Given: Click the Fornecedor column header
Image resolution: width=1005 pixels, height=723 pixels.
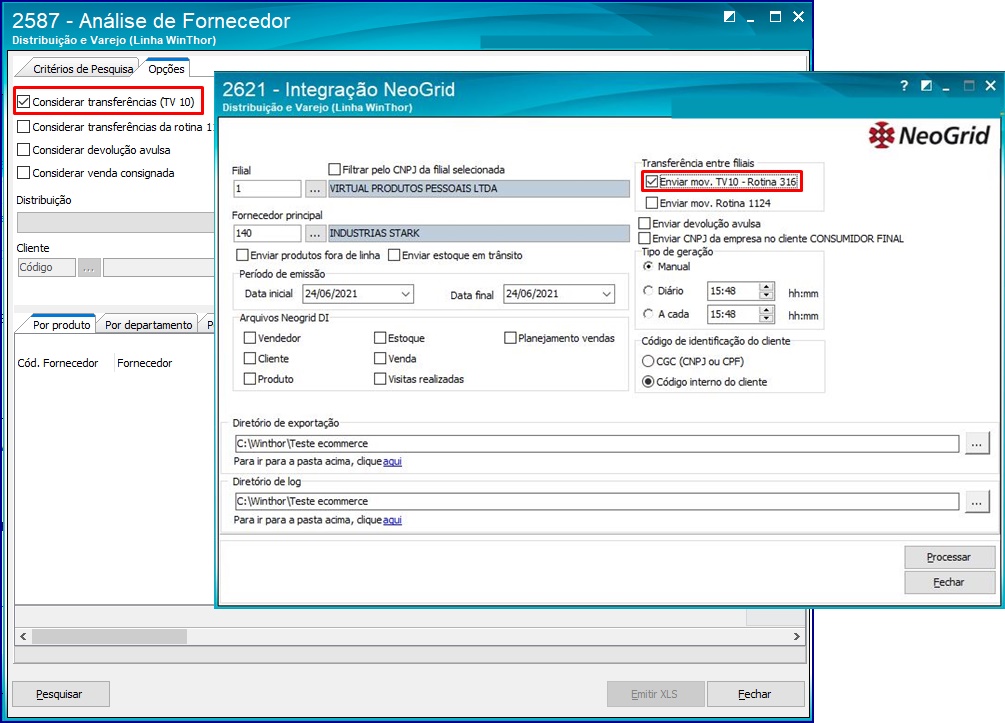Looking at the screenshot, I should point(145,363).
